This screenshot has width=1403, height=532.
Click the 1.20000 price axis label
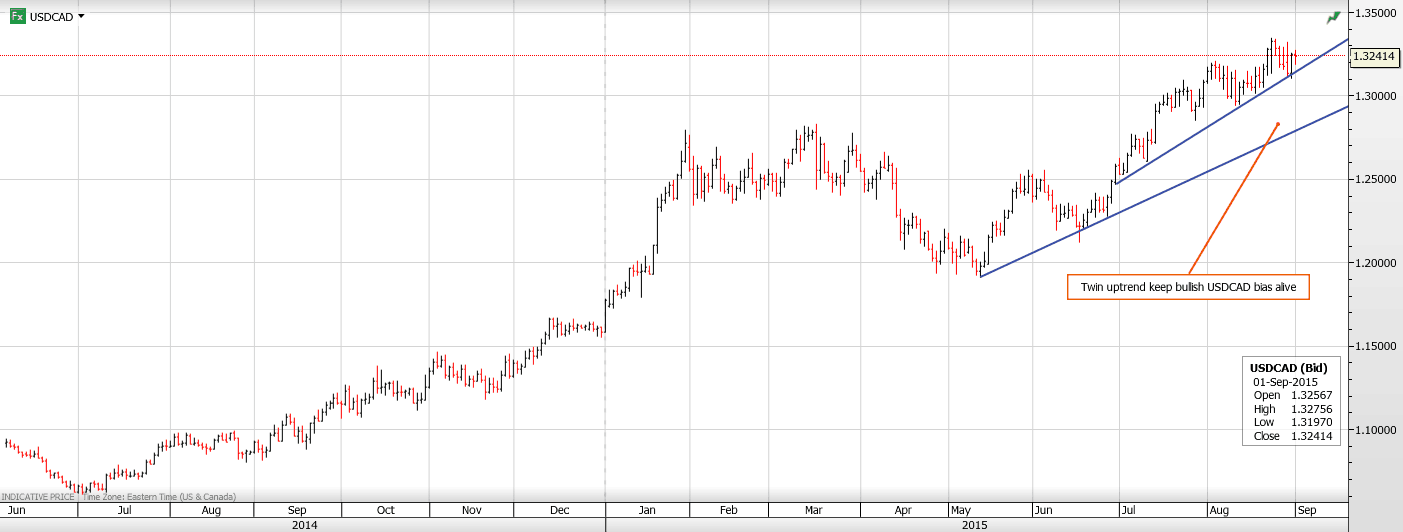point(1375,263)
